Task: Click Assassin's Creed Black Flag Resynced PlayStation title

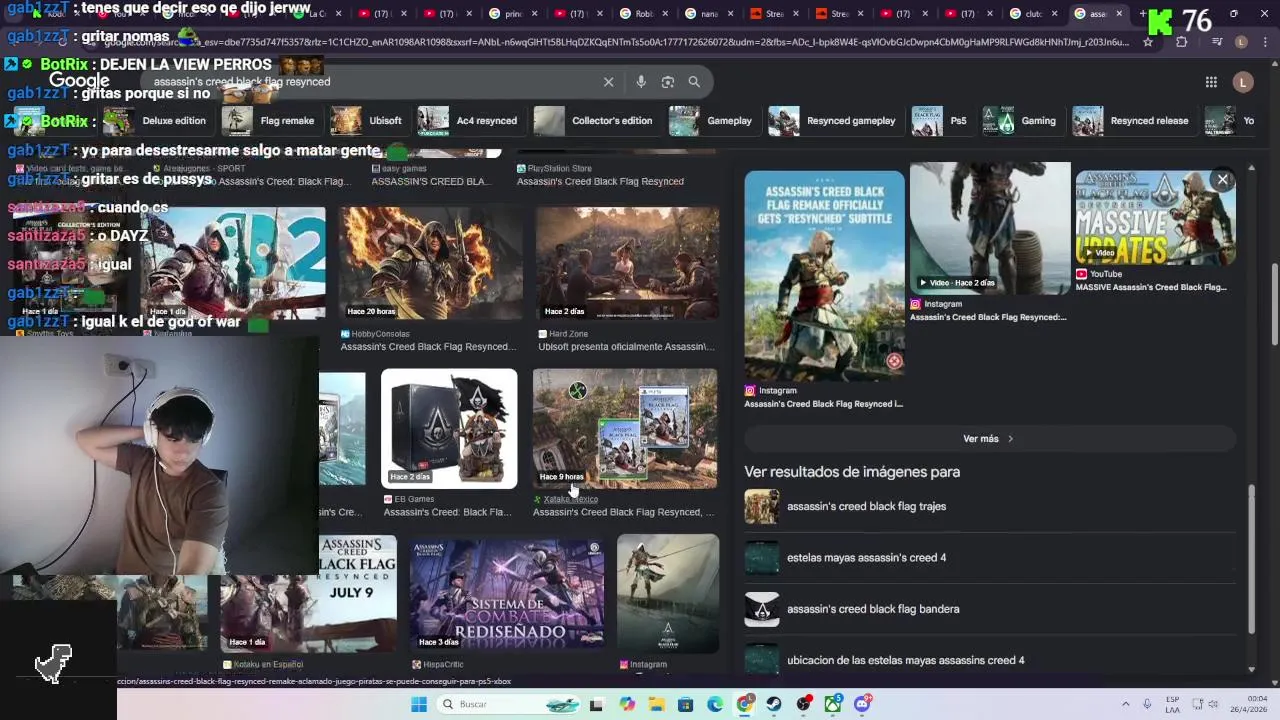Action: click(600, 182)
